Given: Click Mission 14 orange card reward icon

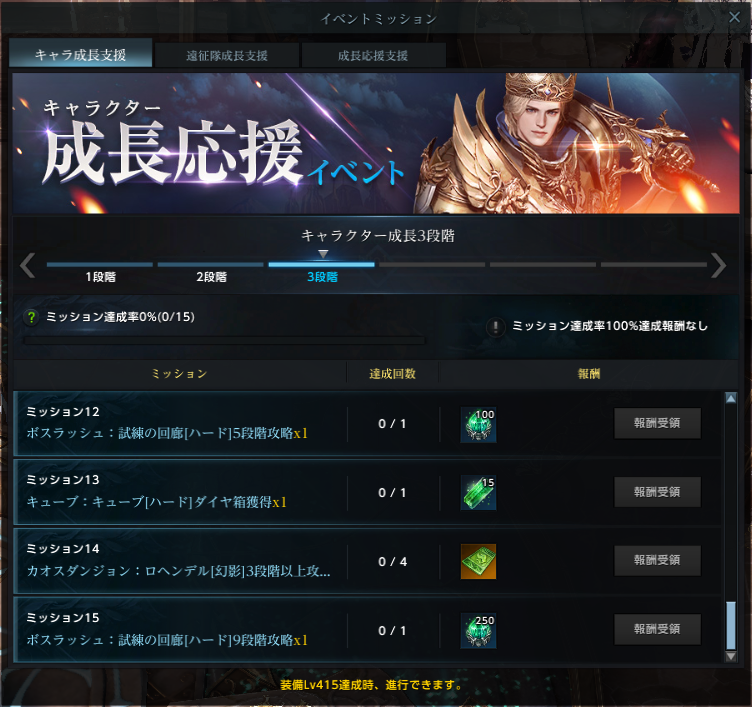Looking at the screenshot, I should (478, 562).
